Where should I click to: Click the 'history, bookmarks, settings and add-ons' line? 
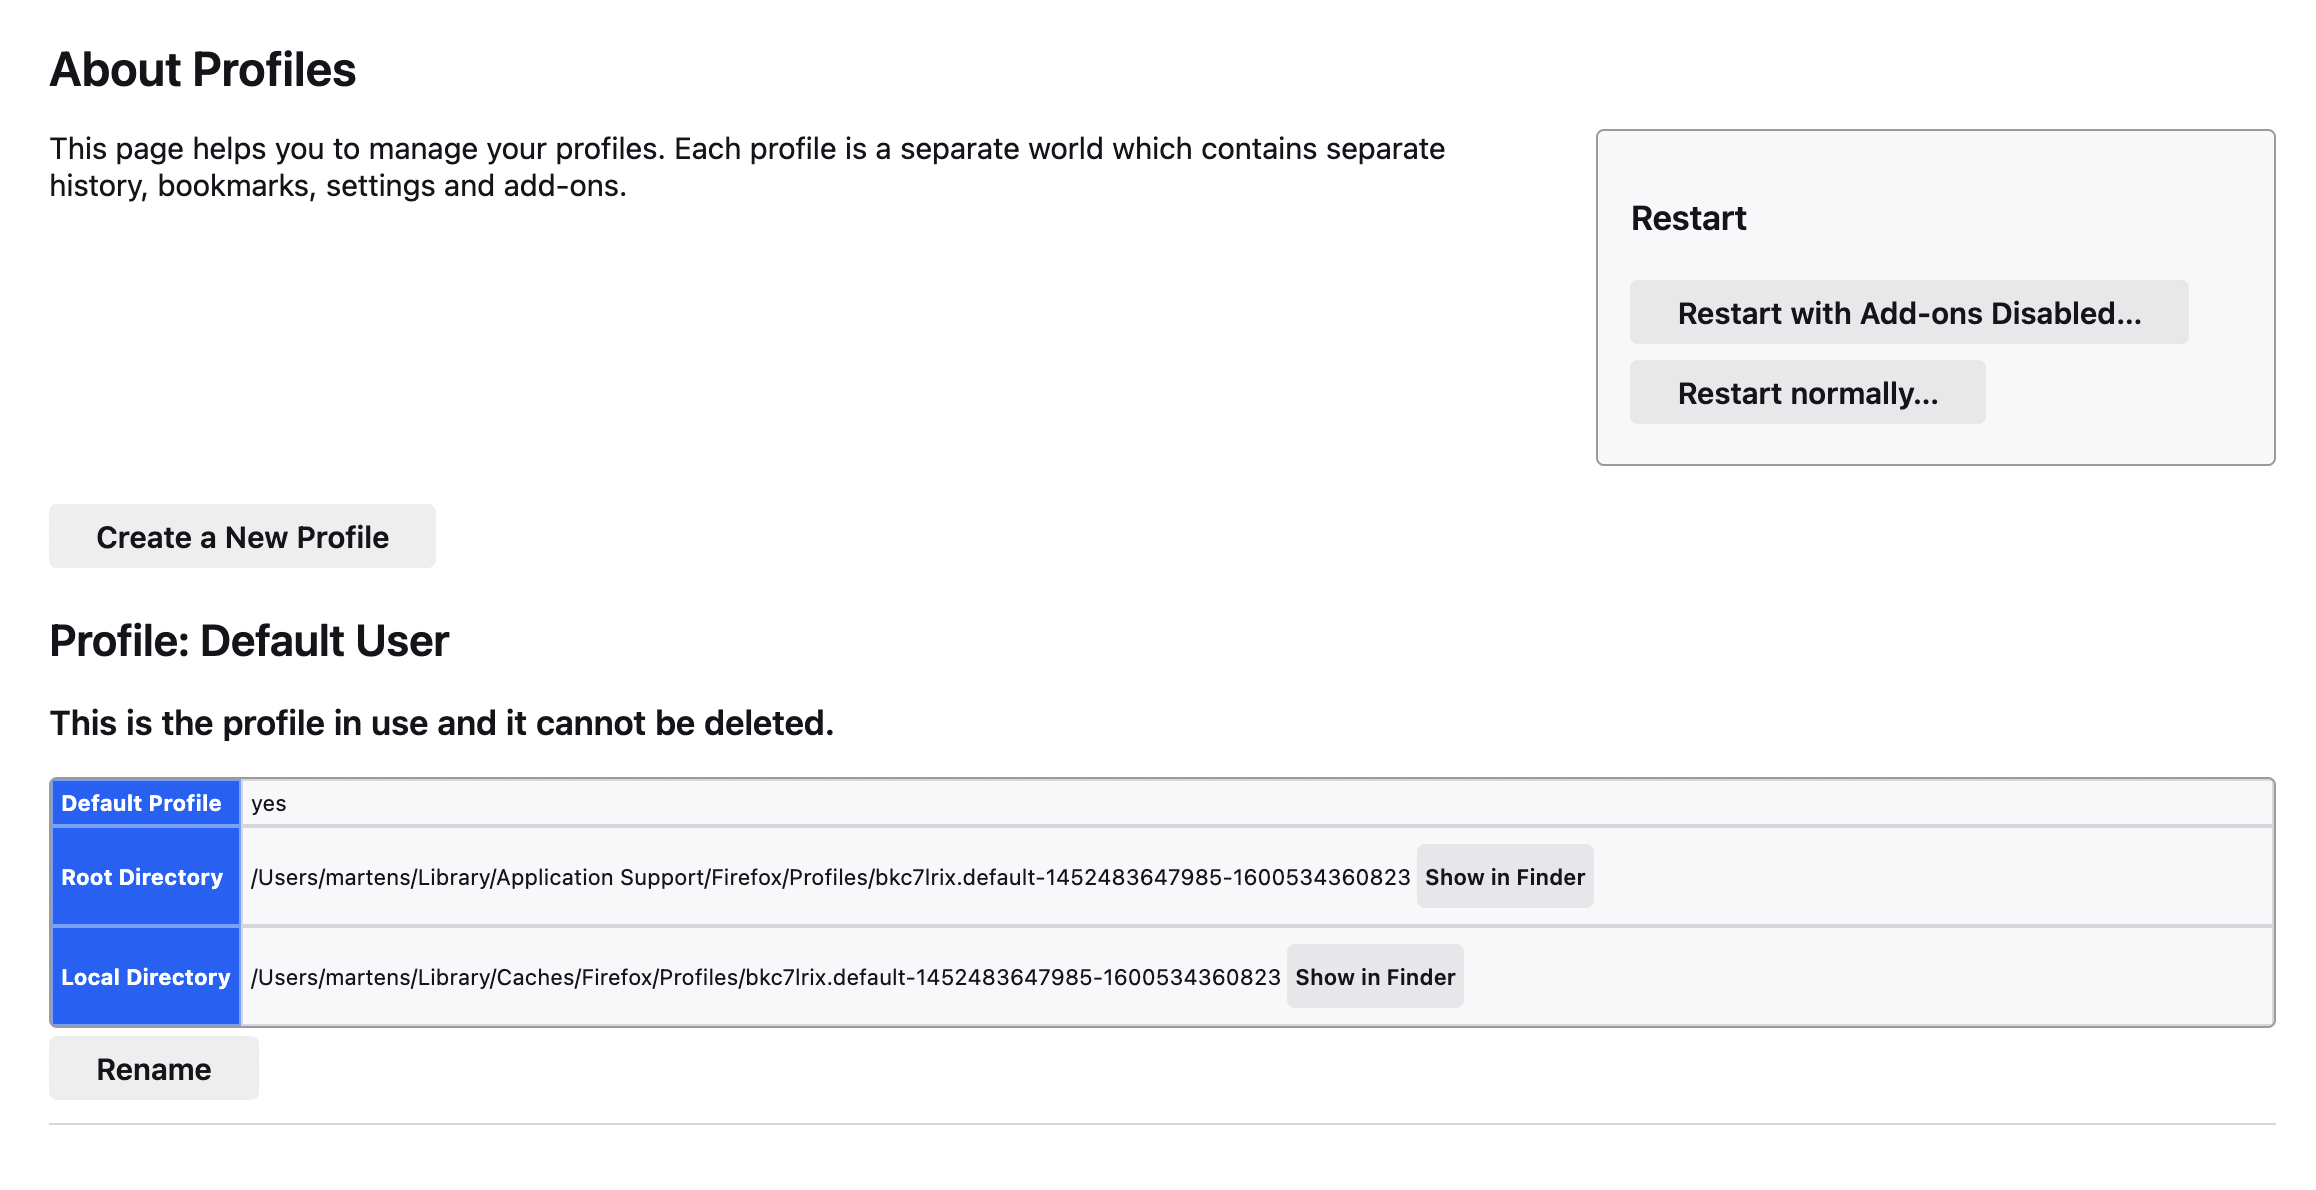[338, 187]
